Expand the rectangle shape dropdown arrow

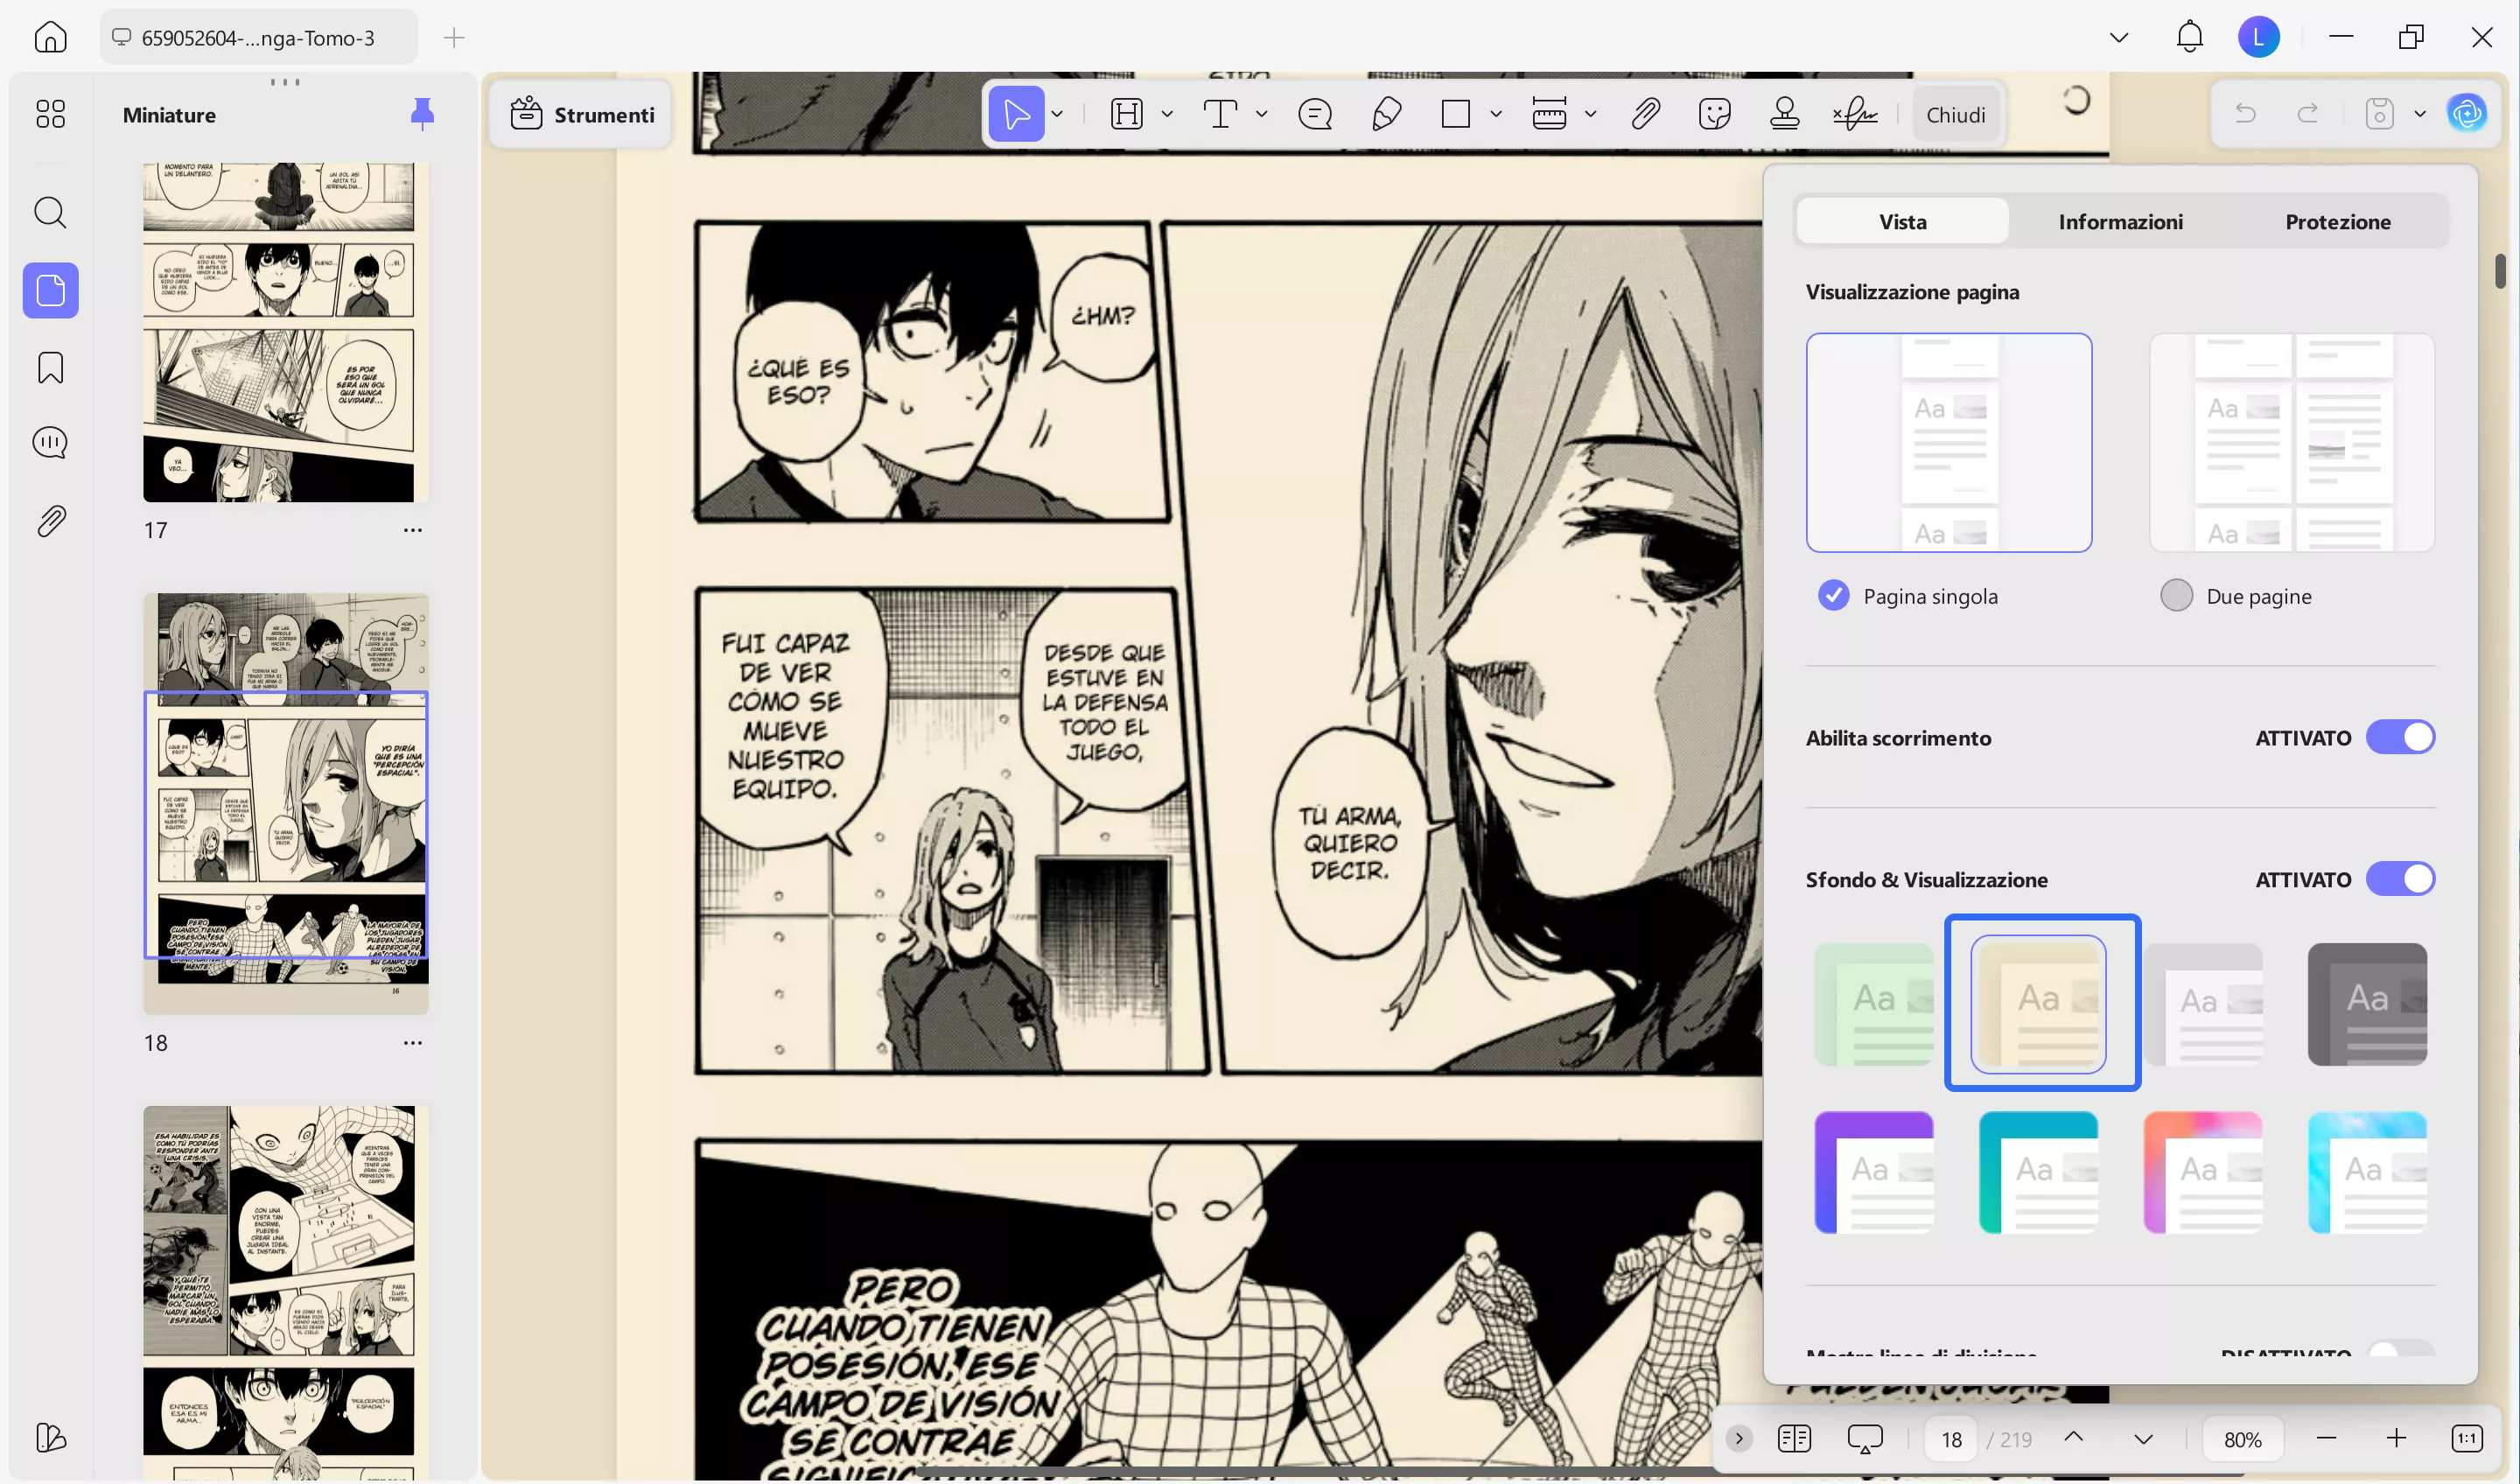point(1496,114)
